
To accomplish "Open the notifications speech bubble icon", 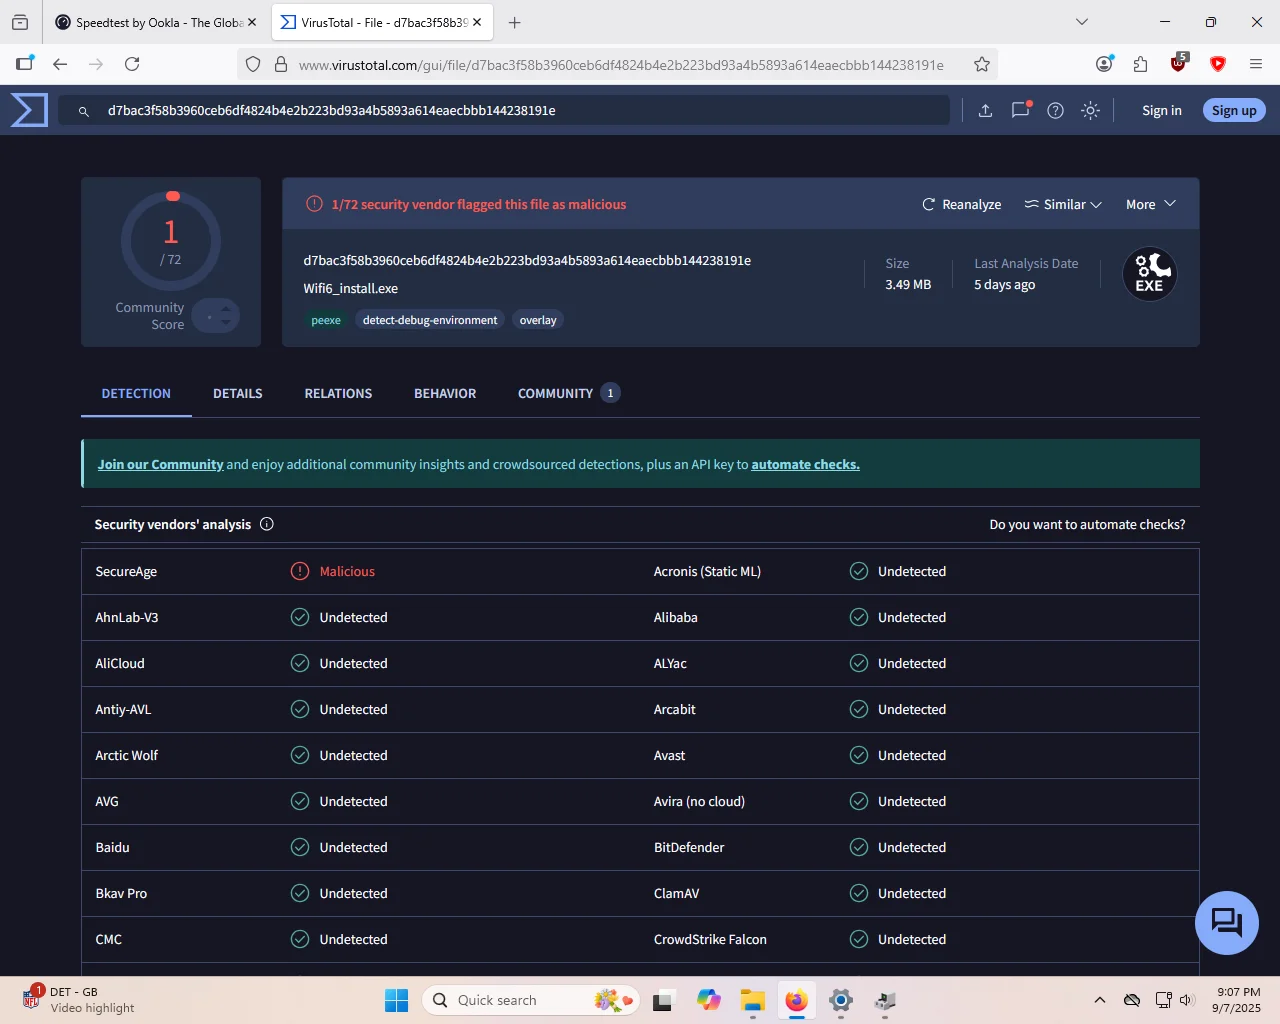I will (1020, 110).
